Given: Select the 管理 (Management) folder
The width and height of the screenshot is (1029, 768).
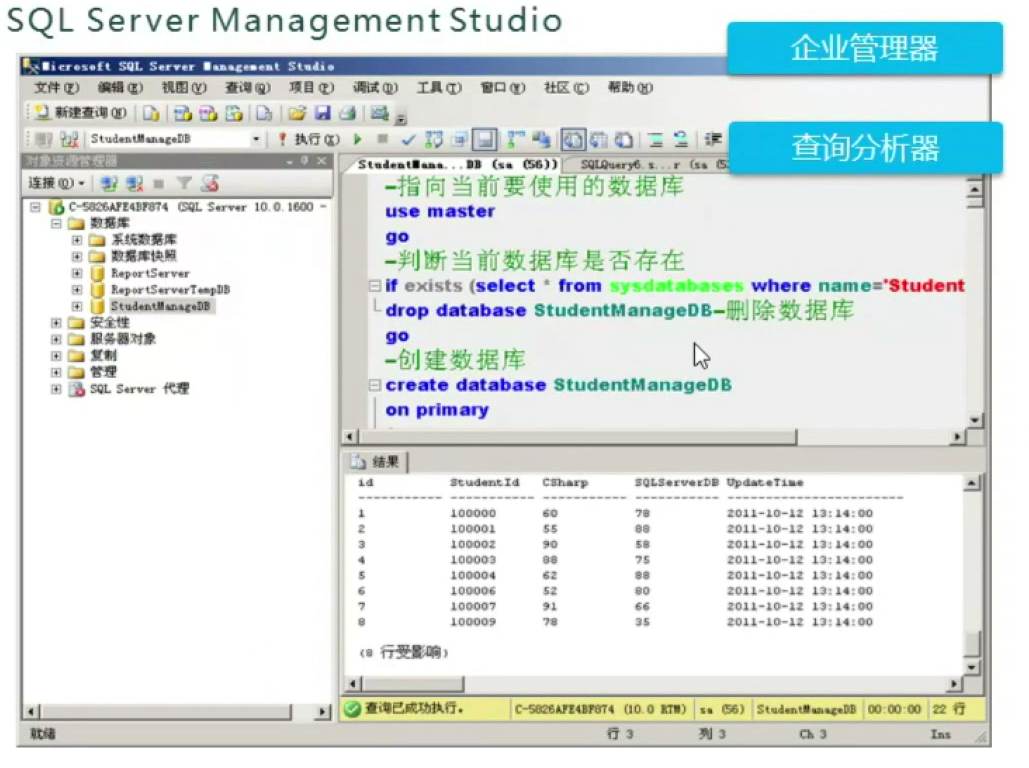Looking at the screenshot, I should [103, 372].
